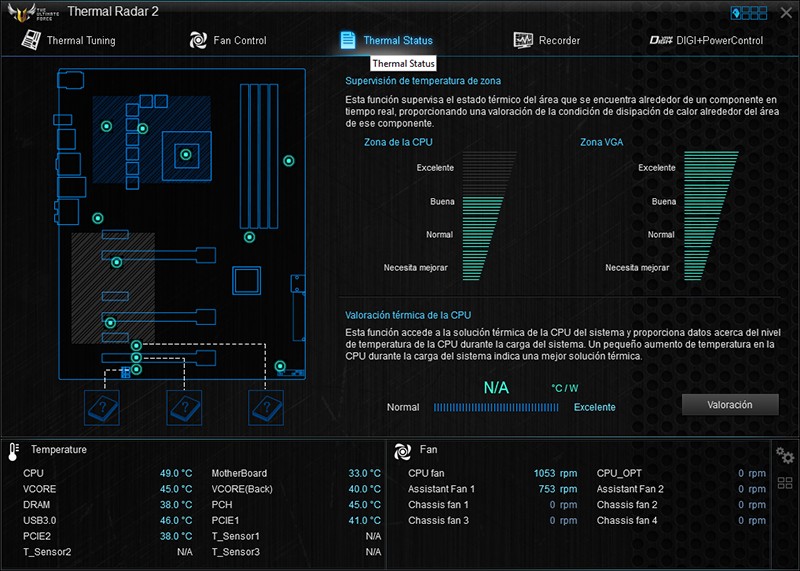The height and width of the screenshot is (571, 800).
Task: Click the Assistant Fan 1 753 rpm reading
Action: (558, 489)
